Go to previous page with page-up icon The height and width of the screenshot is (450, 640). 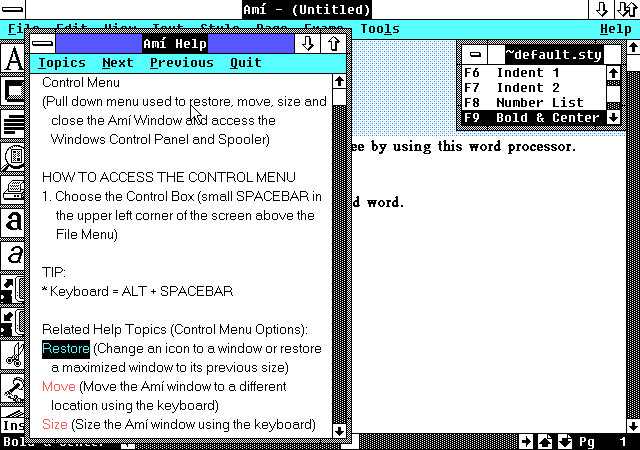(x=545, y=441)
